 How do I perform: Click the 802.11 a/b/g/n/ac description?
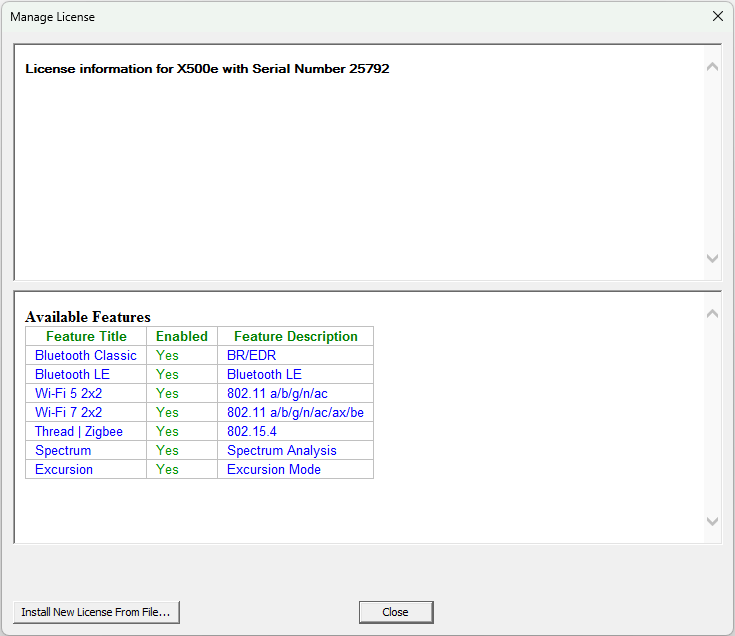[x=277, y=394]
